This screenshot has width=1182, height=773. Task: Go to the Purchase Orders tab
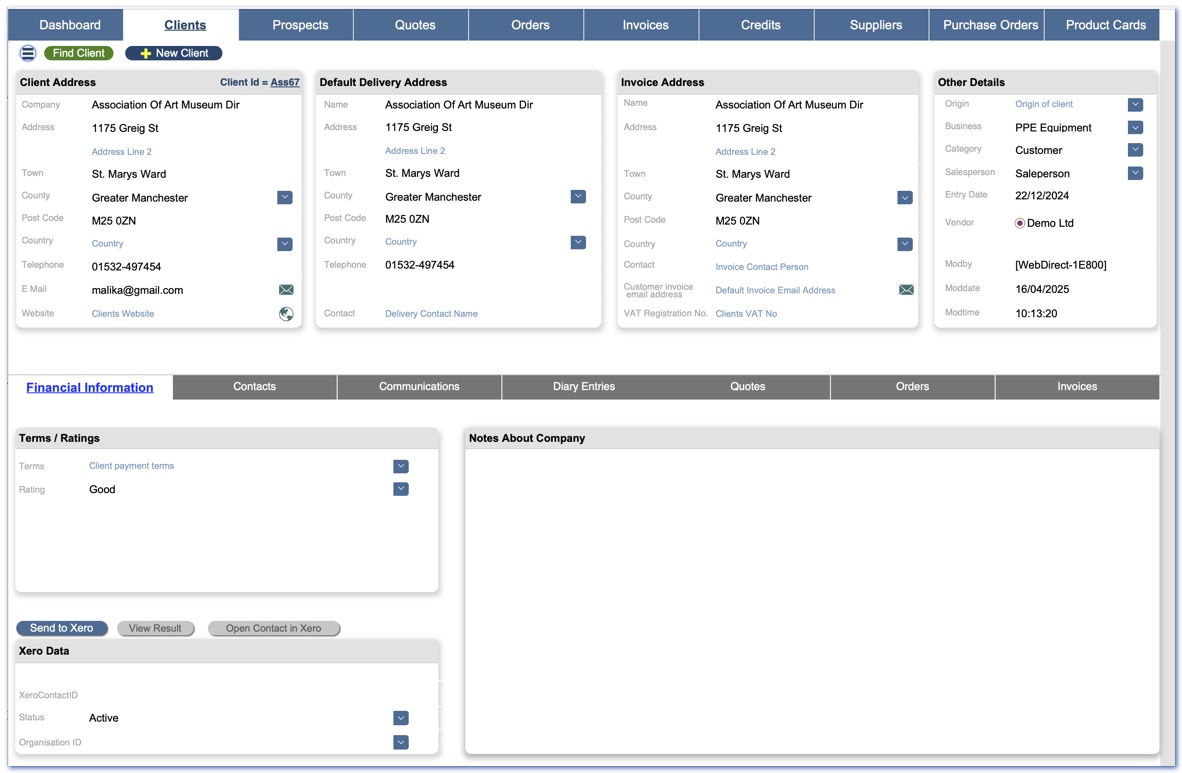tap(990, 25)
